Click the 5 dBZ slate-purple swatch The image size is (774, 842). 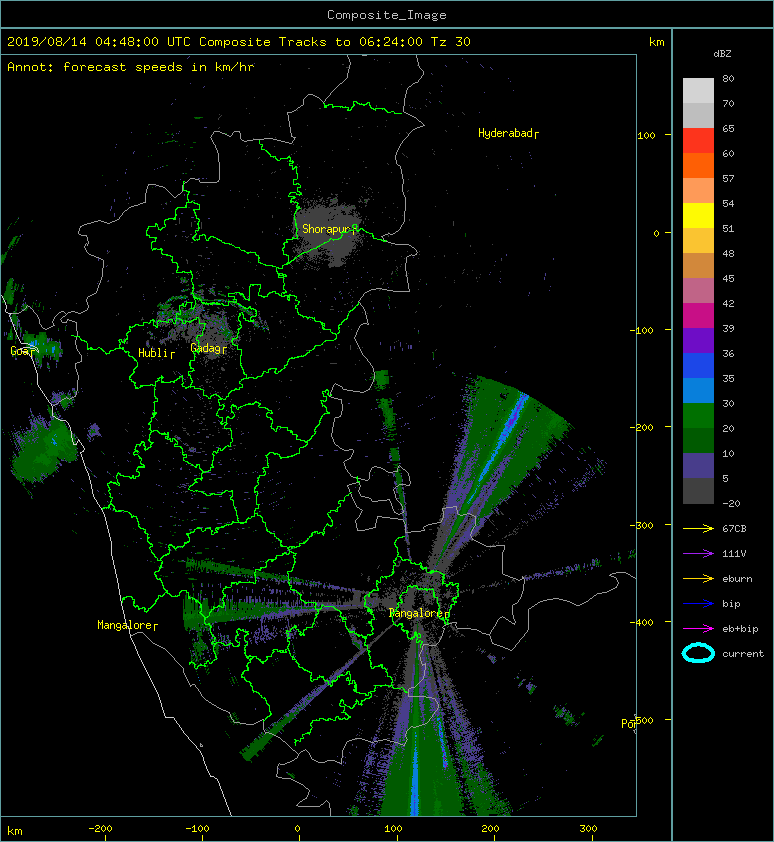tap(698, 466)
